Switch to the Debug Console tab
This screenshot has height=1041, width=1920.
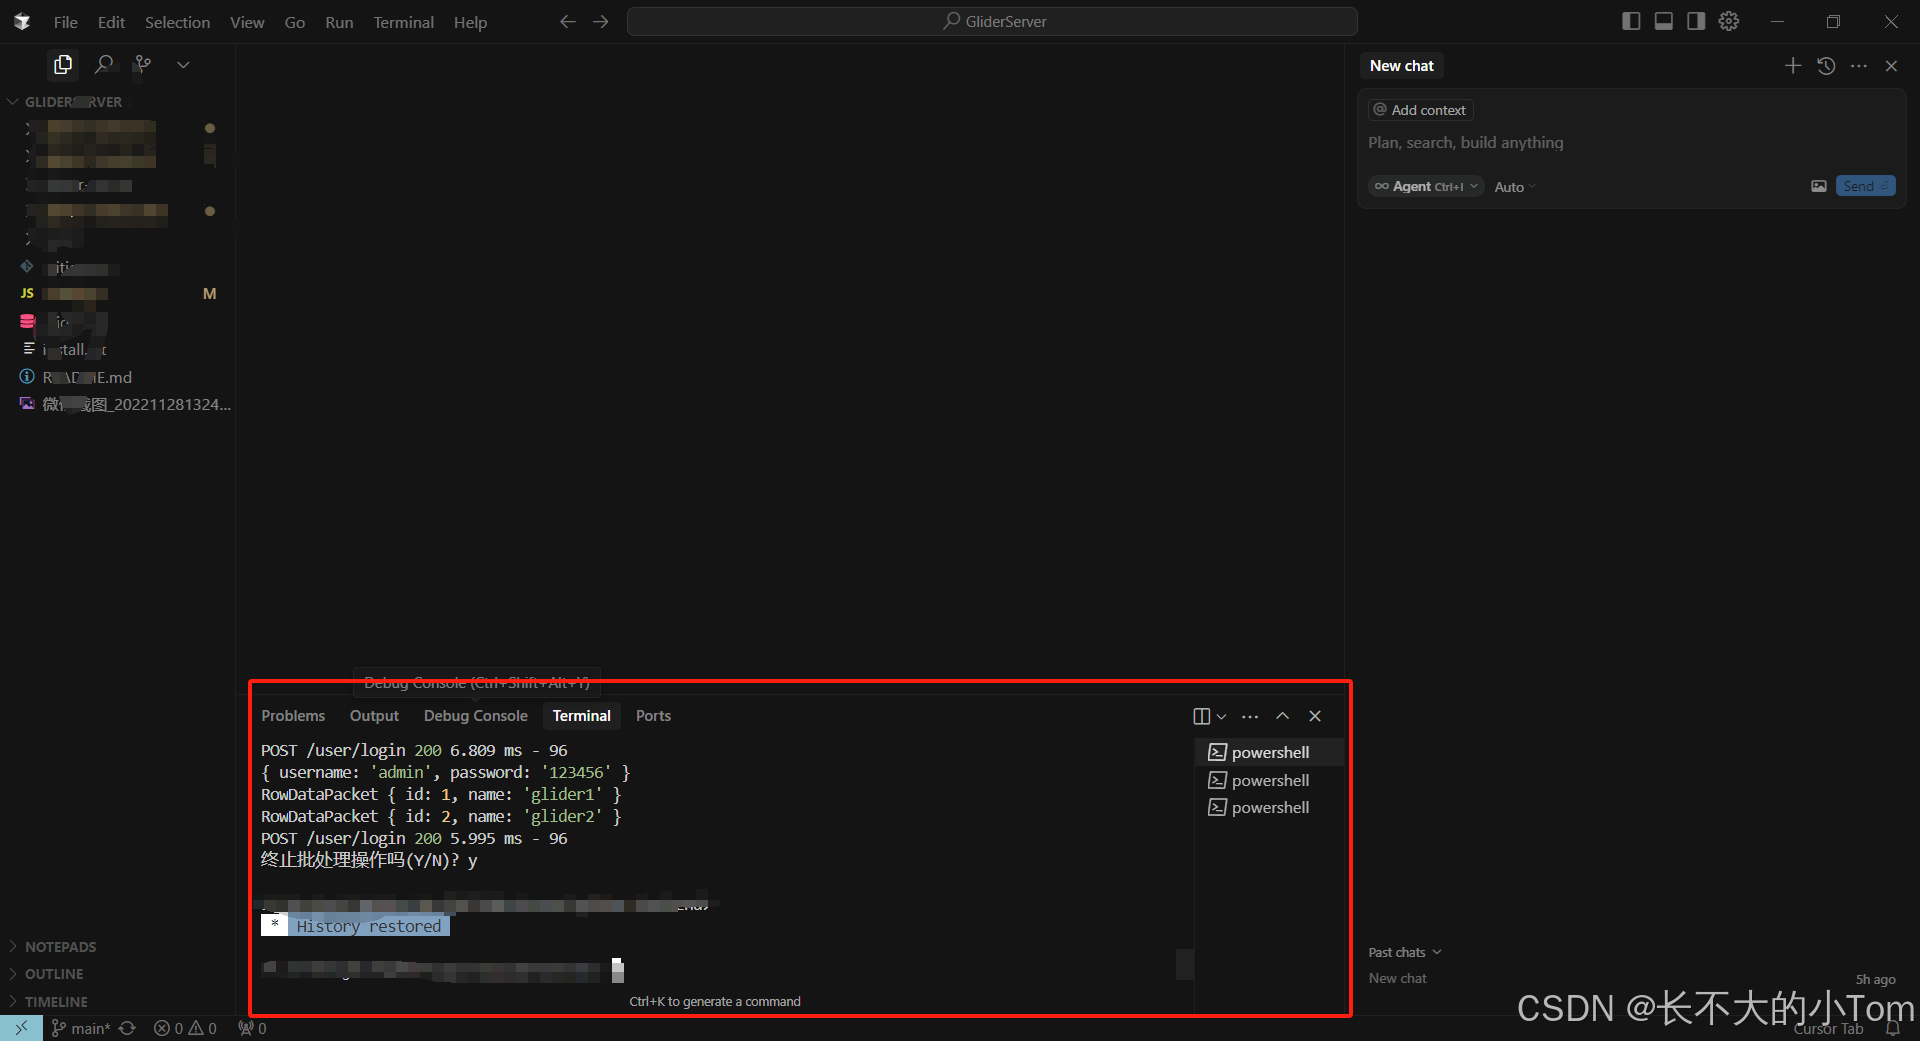[475, 716]
